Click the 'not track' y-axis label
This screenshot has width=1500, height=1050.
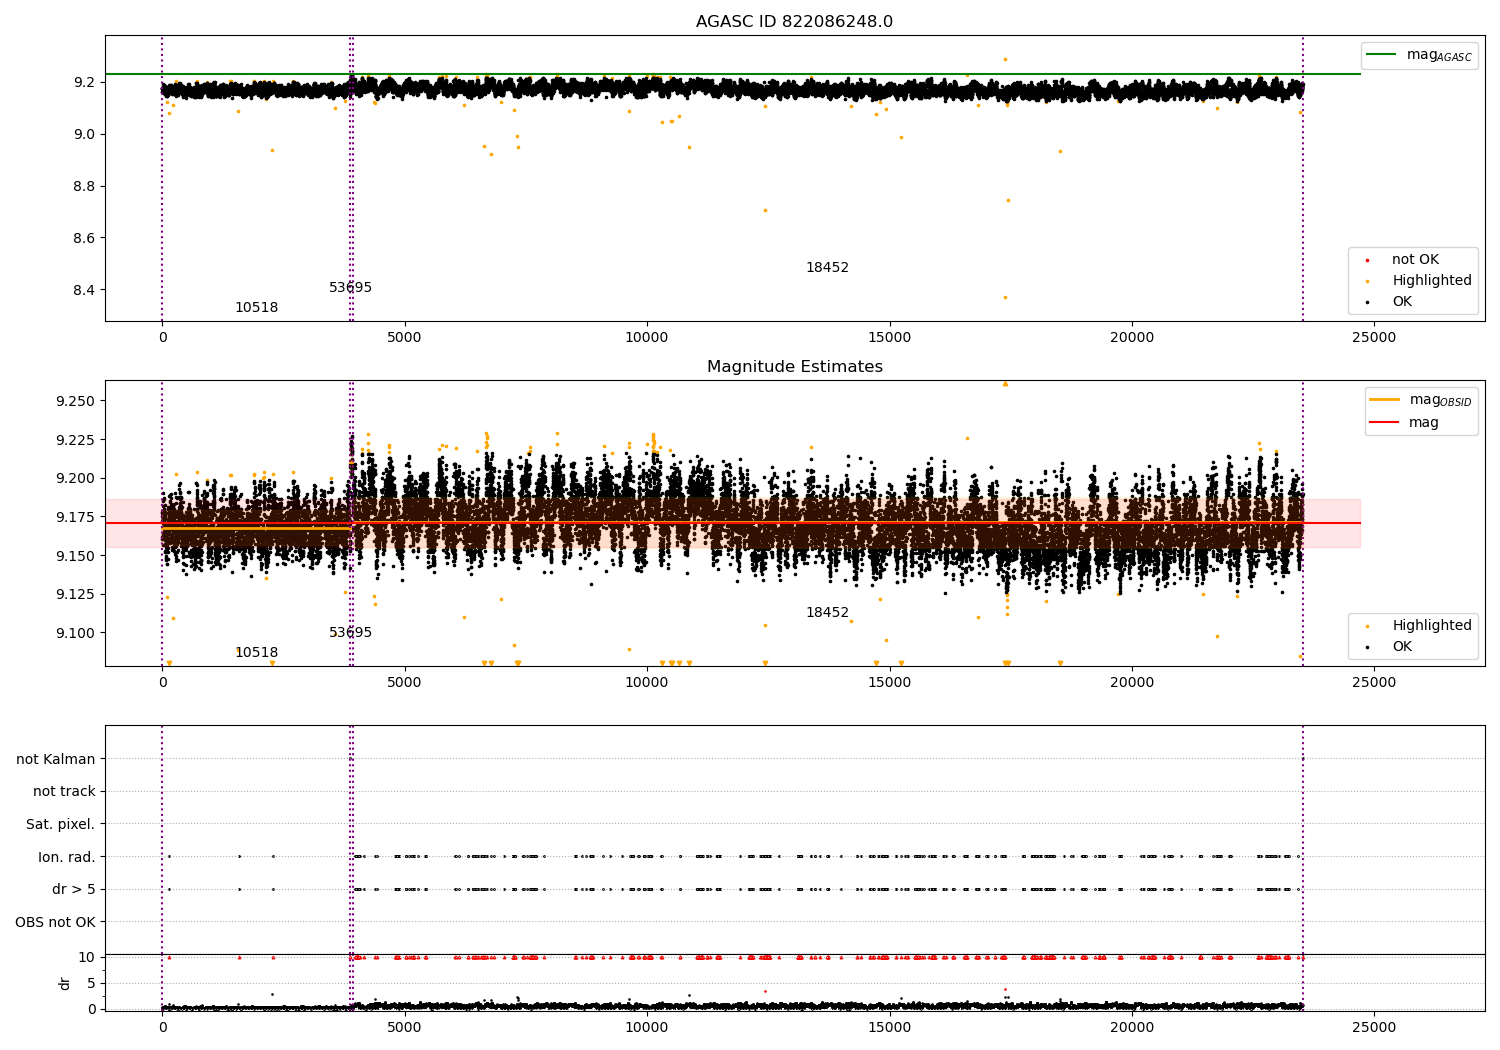pos(64,792)
